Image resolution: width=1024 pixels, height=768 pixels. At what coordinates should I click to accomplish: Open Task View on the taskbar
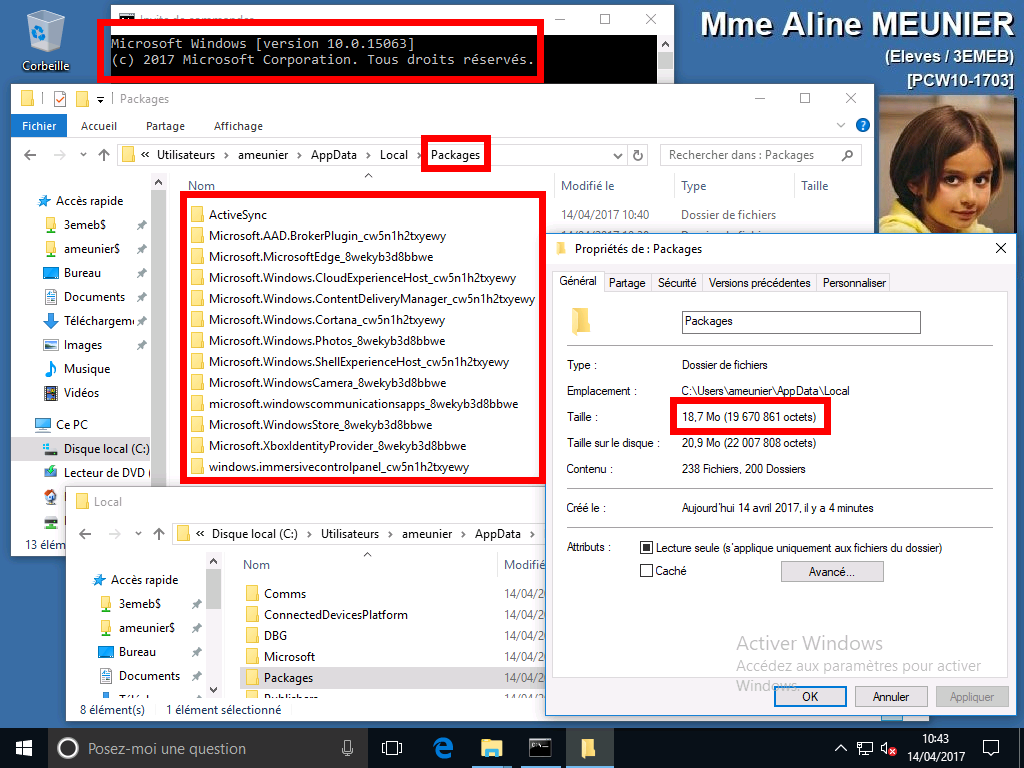point(392,748)
